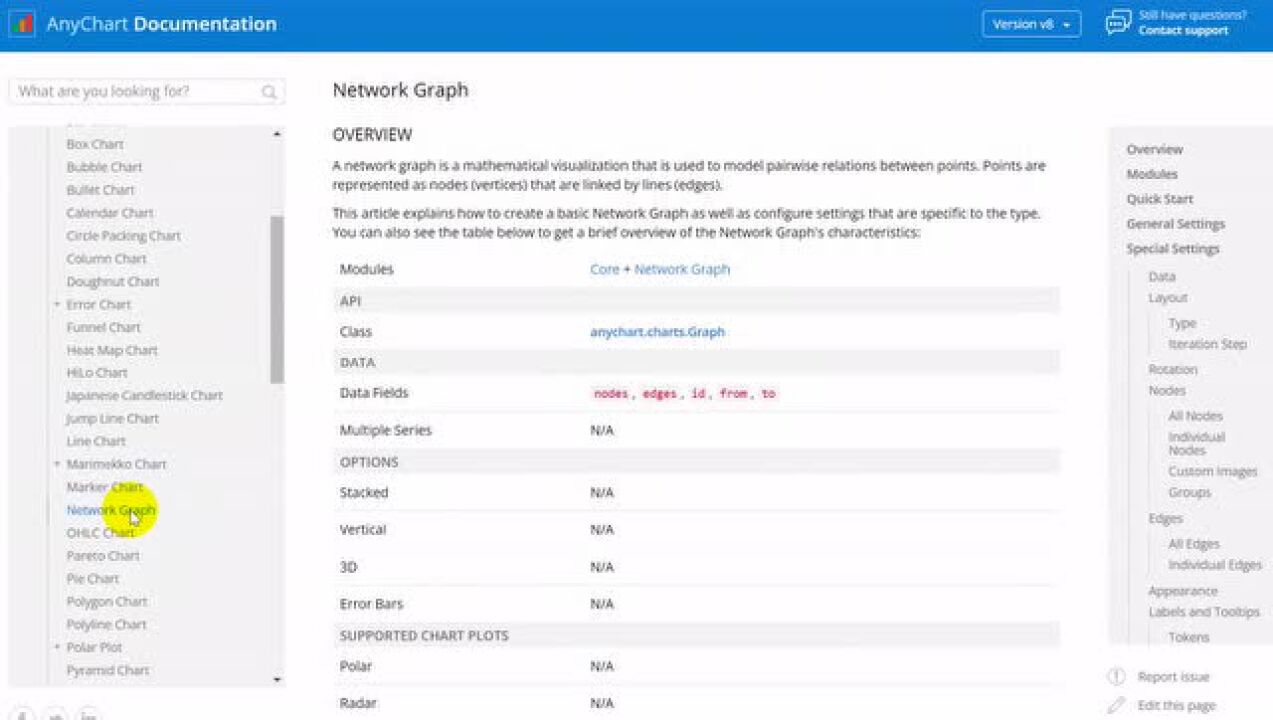Jump to the Appearance section

pos(1183,591)
